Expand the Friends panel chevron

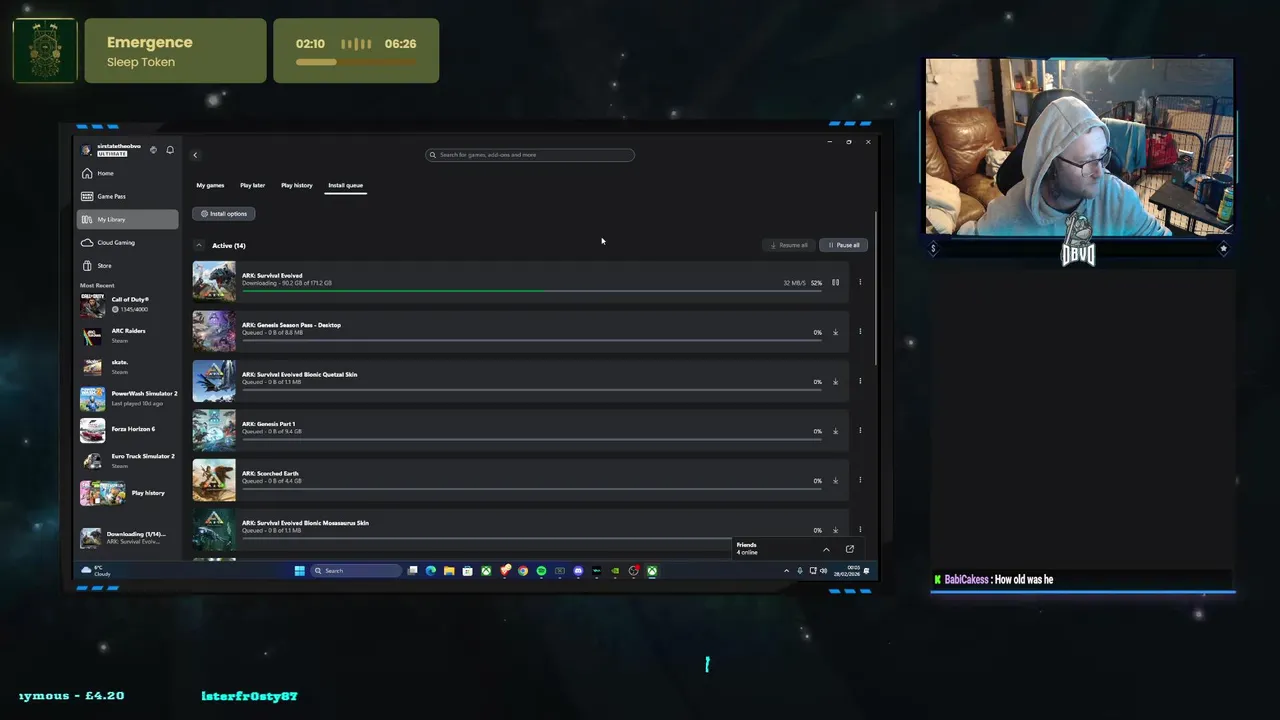click(826, 549)
